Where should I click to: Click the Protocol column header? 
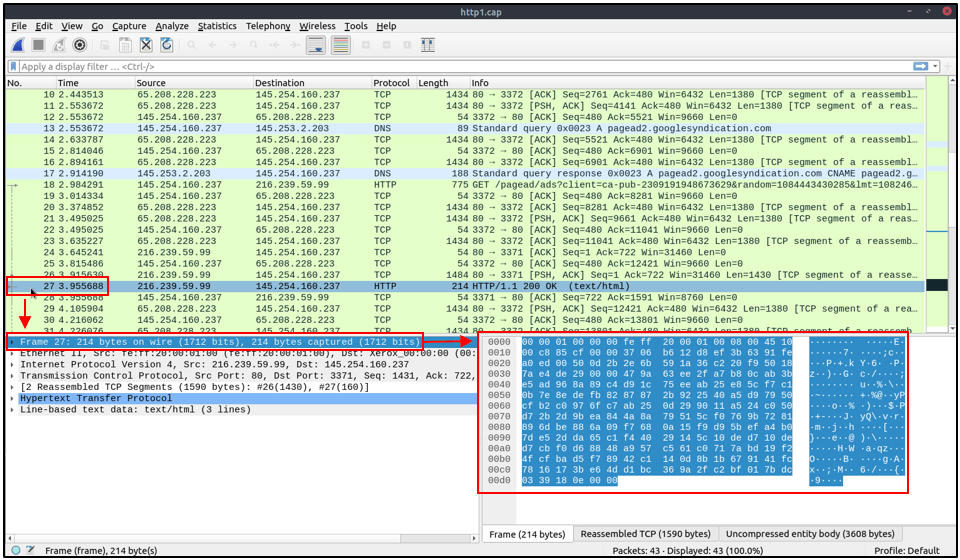pos(391,83)
